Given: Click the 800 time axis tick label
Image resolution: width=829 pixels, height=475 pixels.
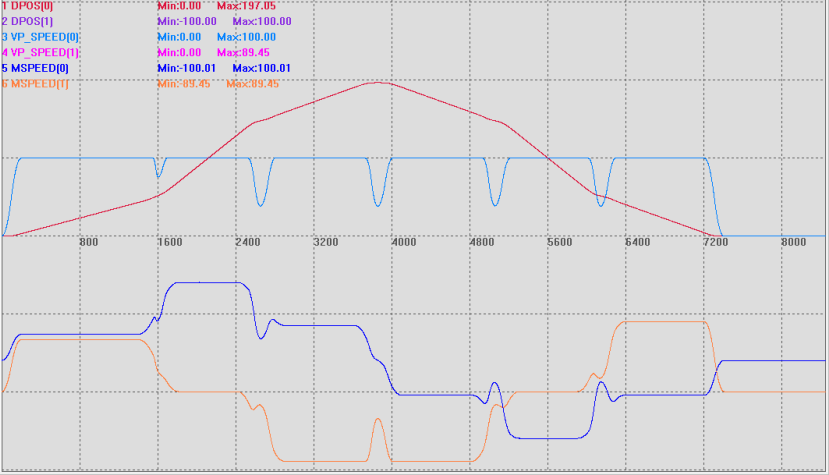Looking at the screenshot, I should point(88,243).
